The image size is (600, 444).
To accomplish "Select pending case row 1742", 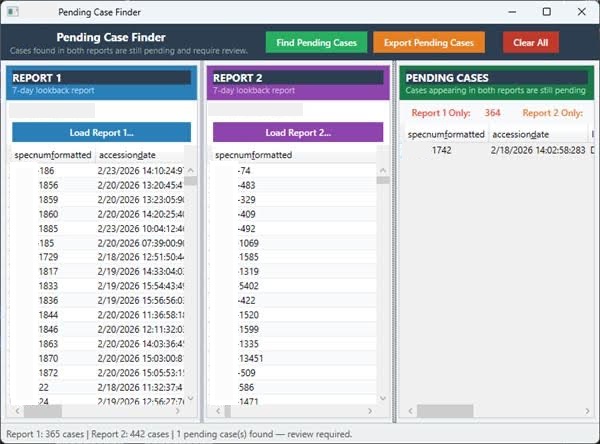I will tap(443, 150).
